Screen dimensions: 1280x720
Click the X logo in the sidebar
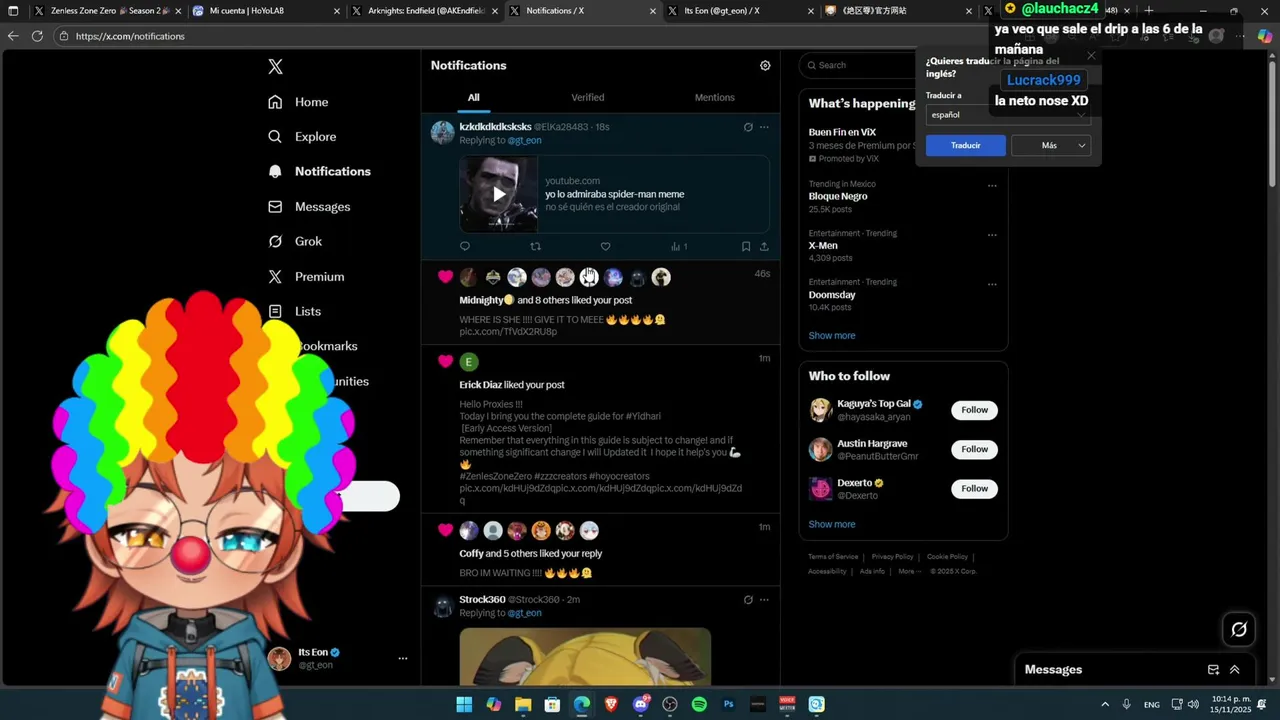[275, 67]
